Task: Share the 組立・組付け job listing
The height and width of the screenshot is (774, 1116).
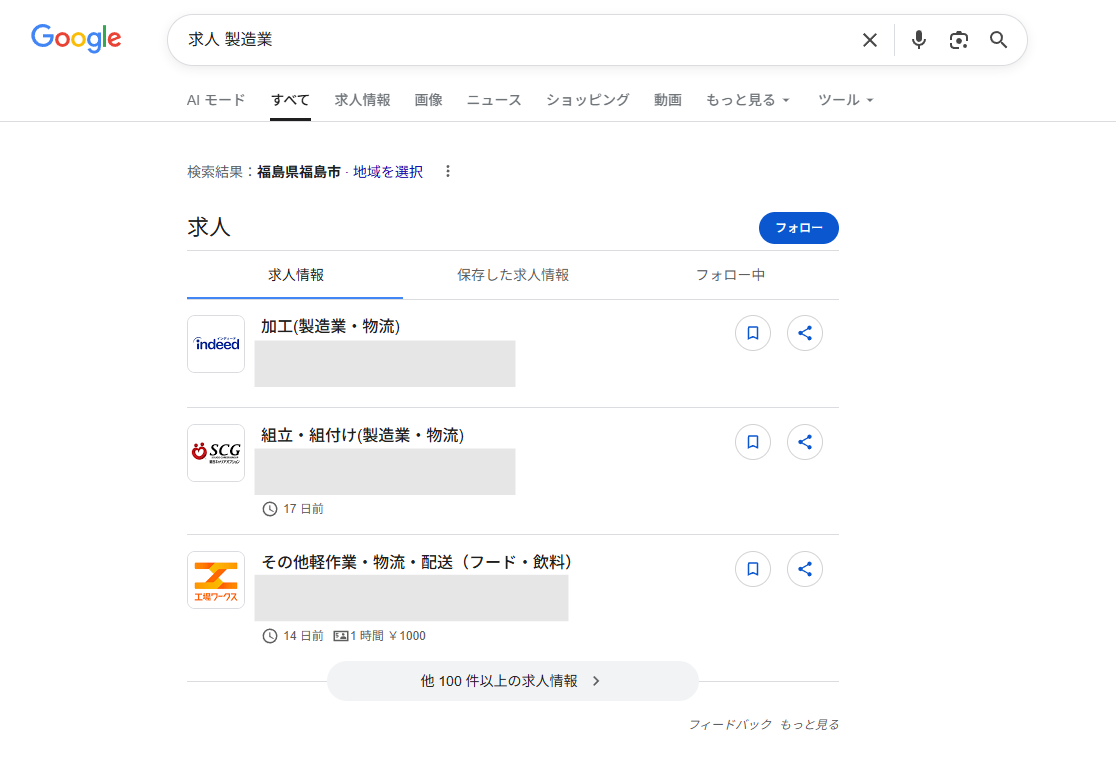Action: click(805, 442)
